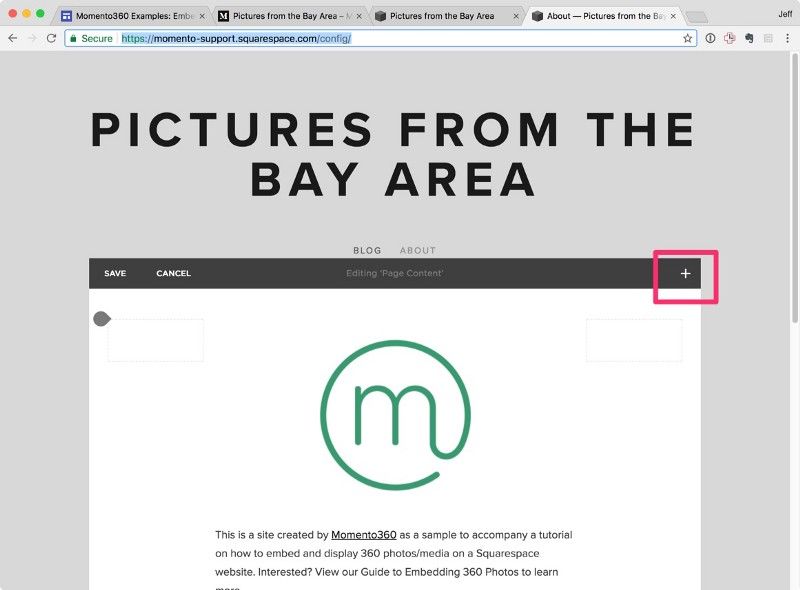Click the 1Password-style circle extension icon
This screenshot has height=590, width=800.
(710, 38)
